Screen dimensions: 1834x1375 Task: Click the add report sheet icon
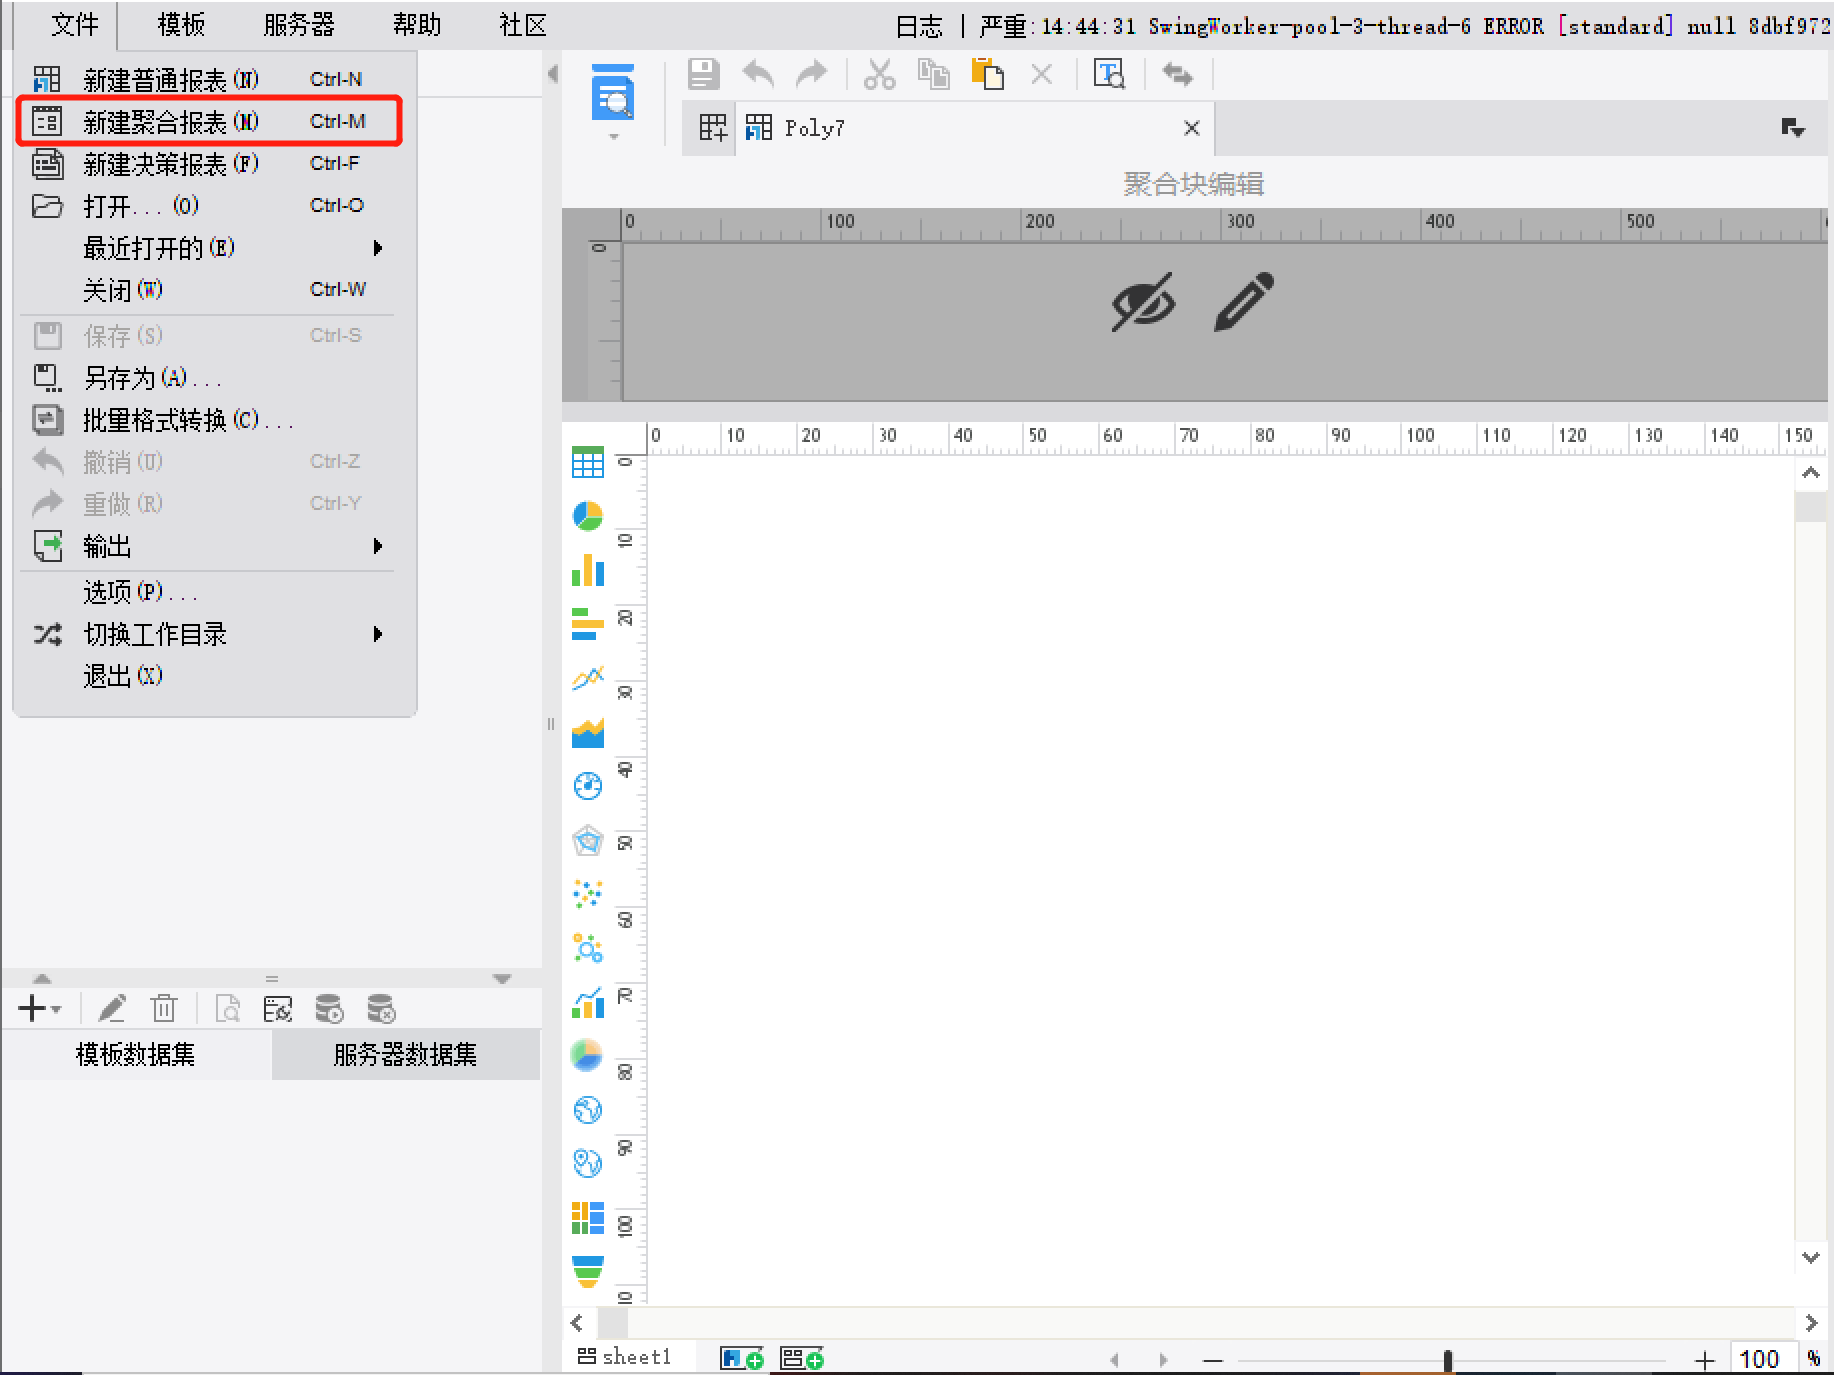[x=741, y=1358]
